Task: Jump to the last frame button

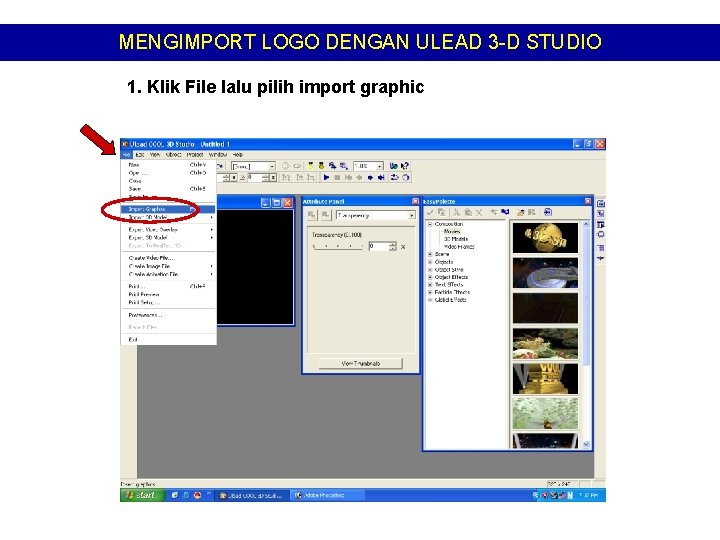Action: tap(381, 177)
